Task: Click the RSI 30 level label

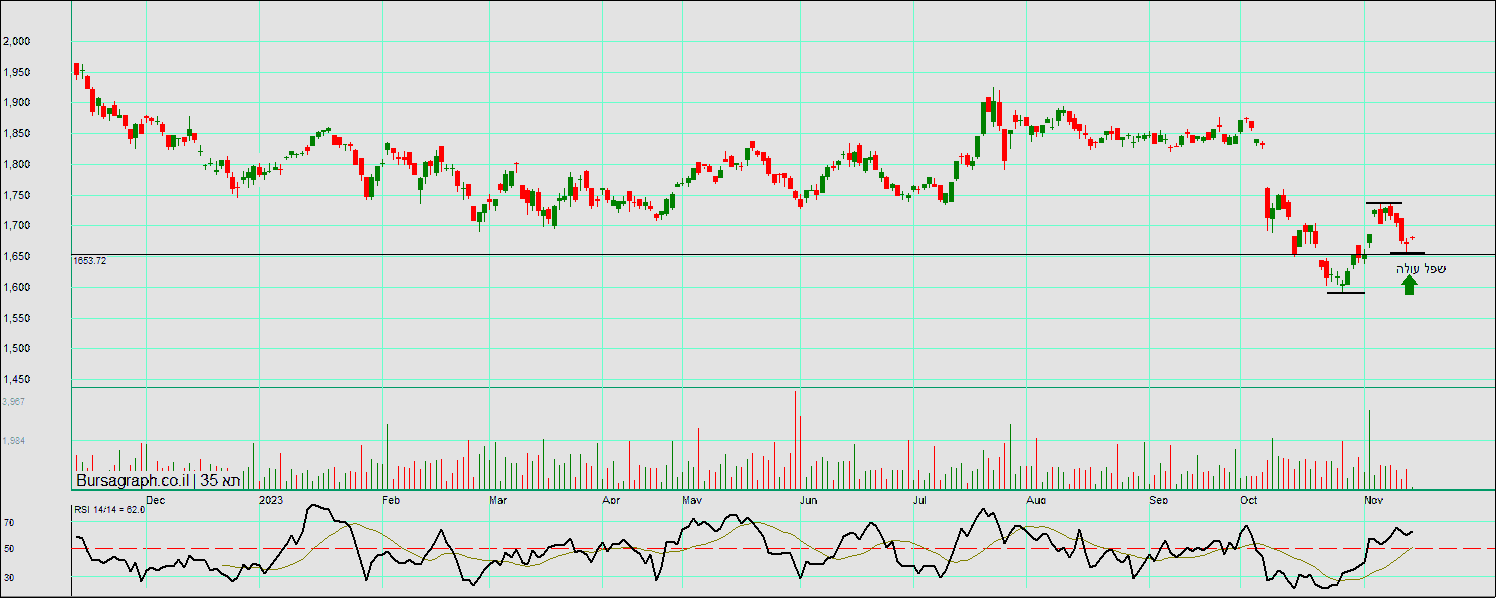Action: click(9, 577)
